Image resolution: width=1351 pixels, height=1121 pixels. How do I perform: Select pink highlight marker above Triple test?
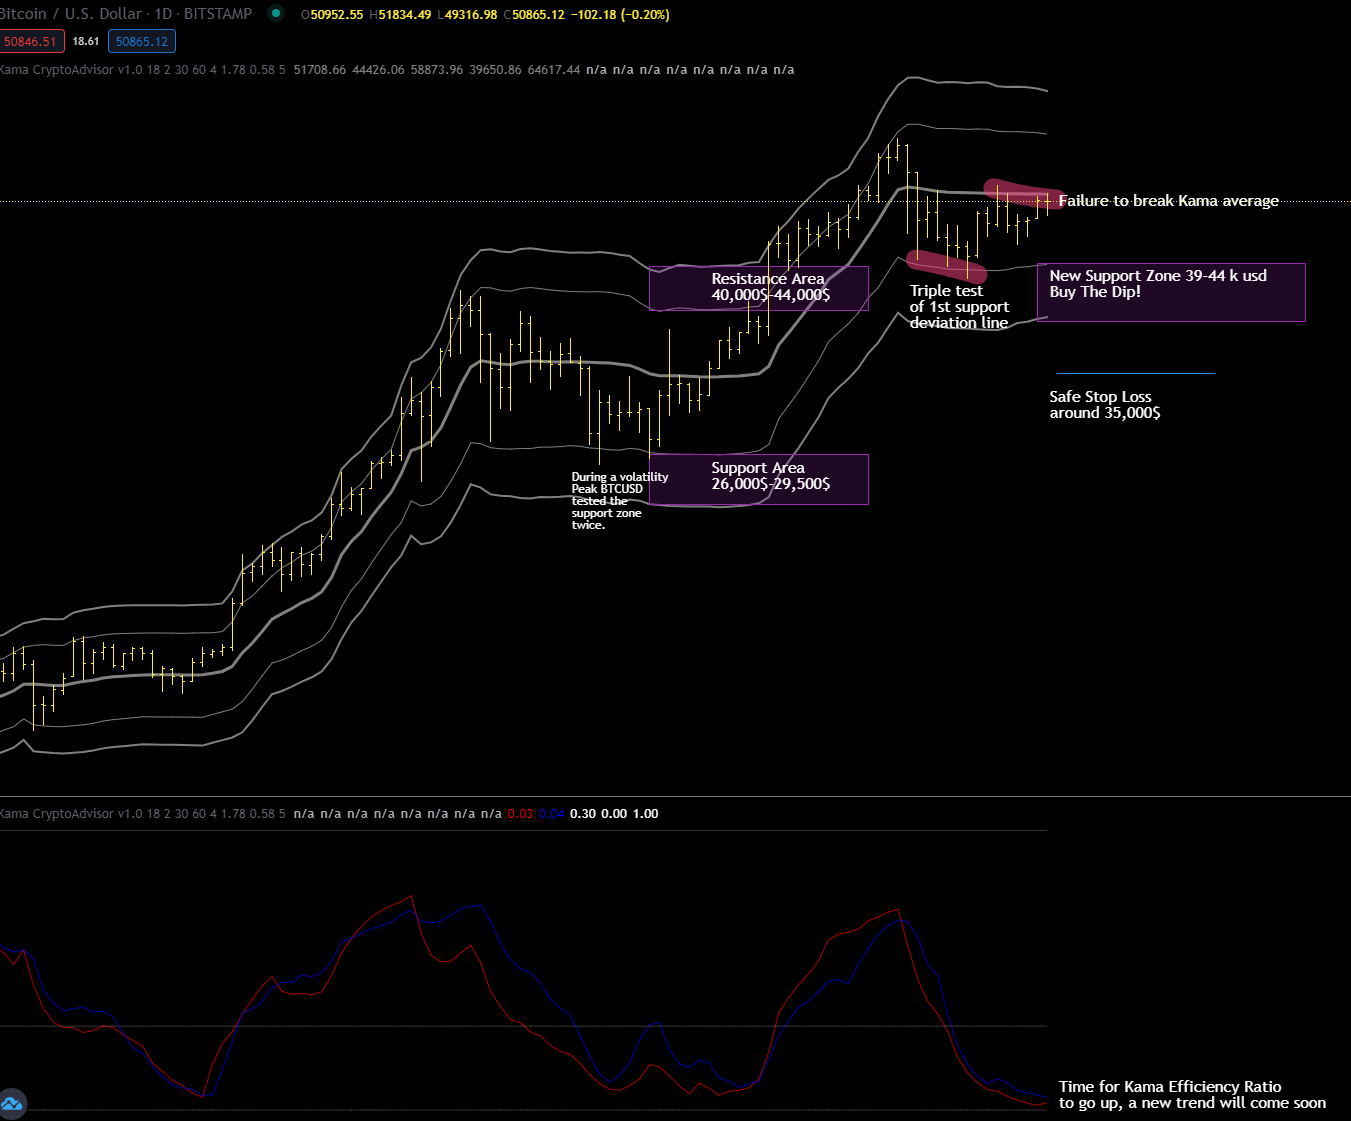[945, 265]
